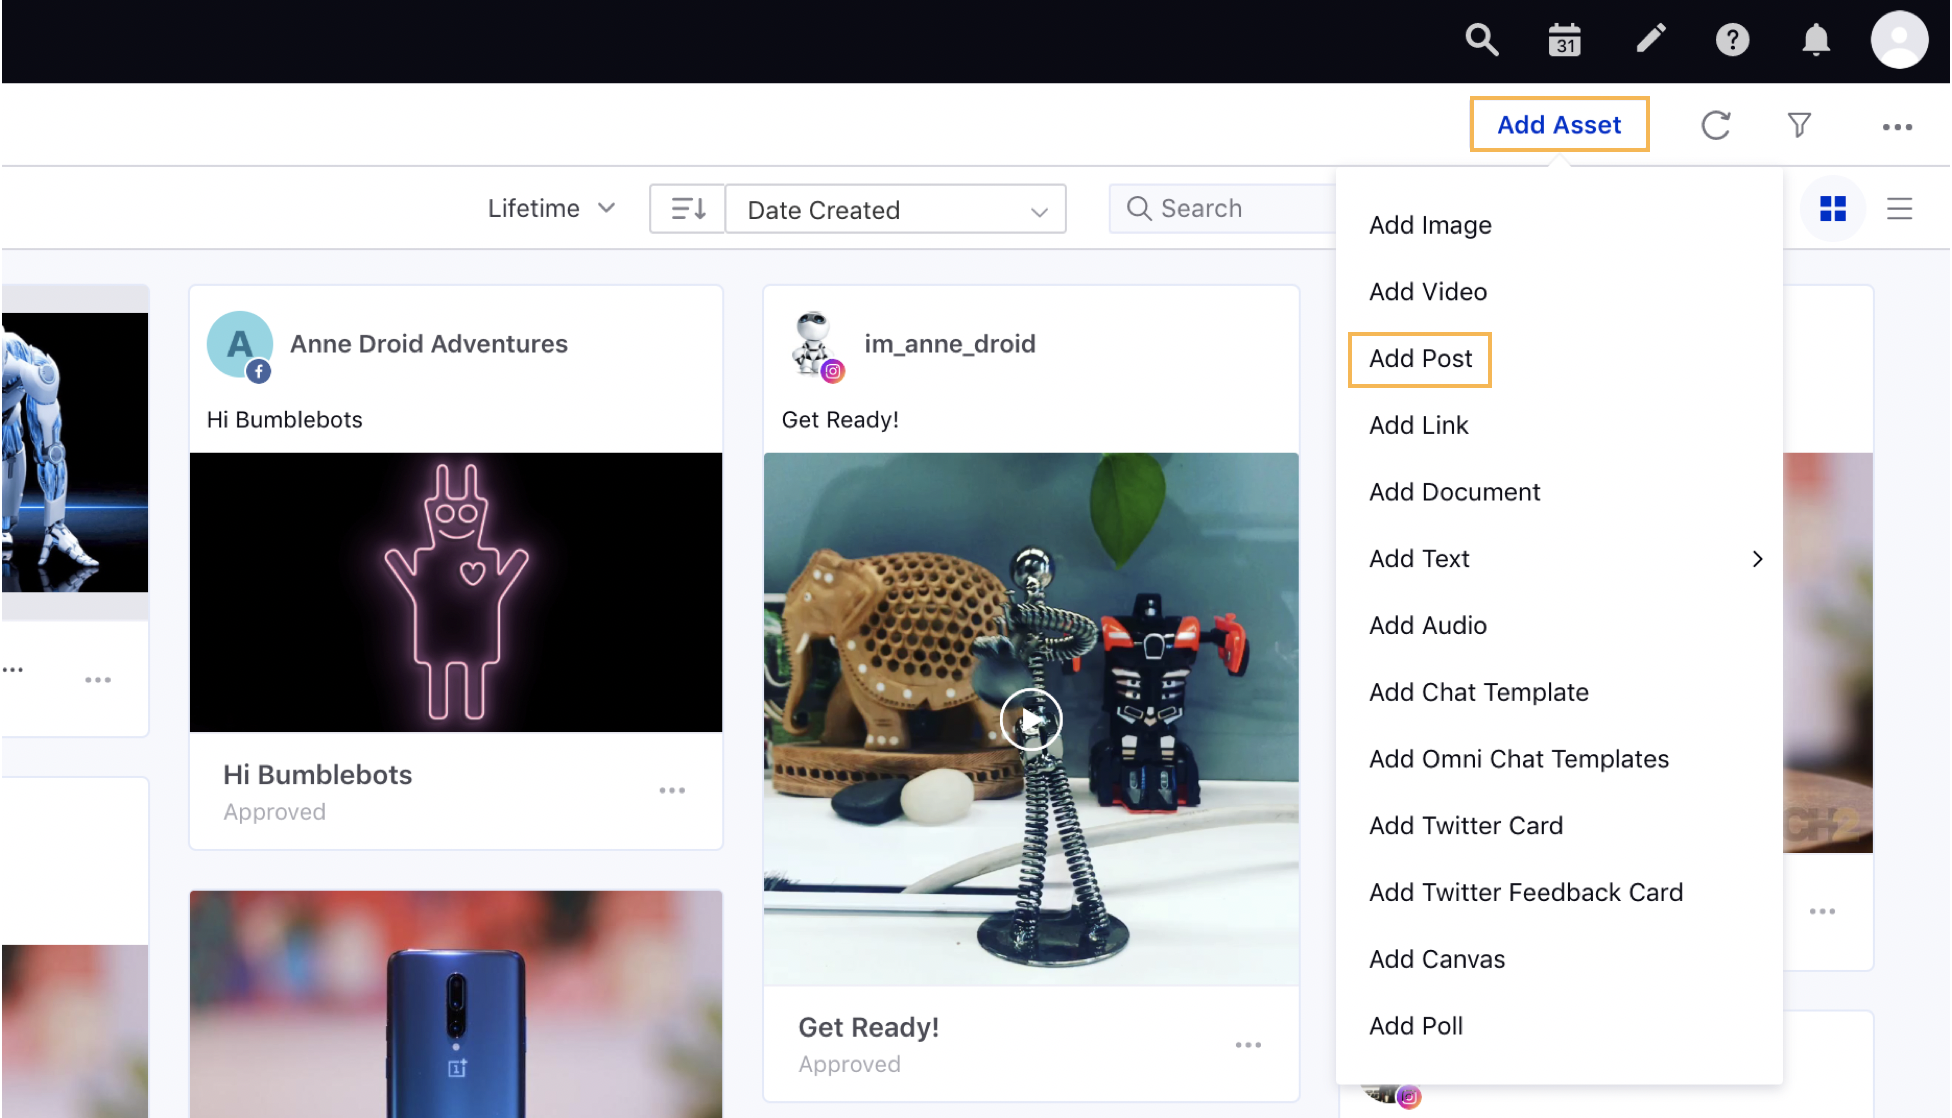Open the robot image at left edge

coord(75,452)
